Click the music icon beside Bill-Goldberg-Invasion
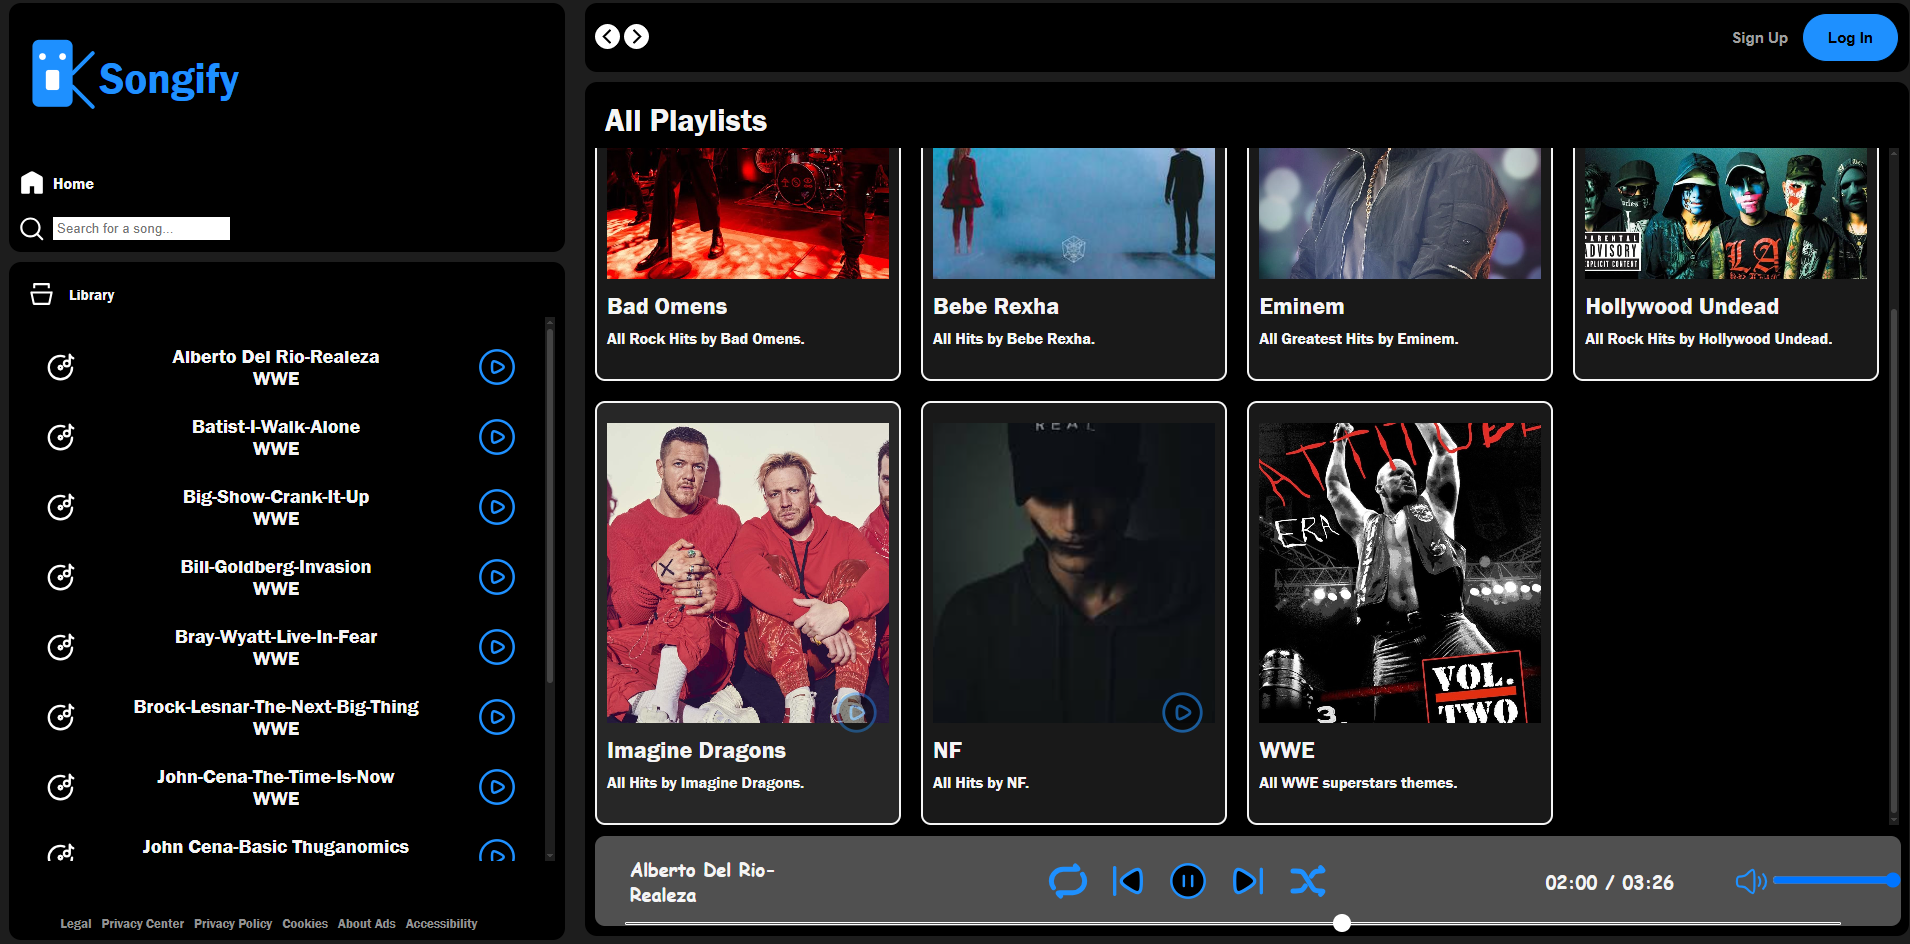The image size is (1910, 944). pos(61,577)
